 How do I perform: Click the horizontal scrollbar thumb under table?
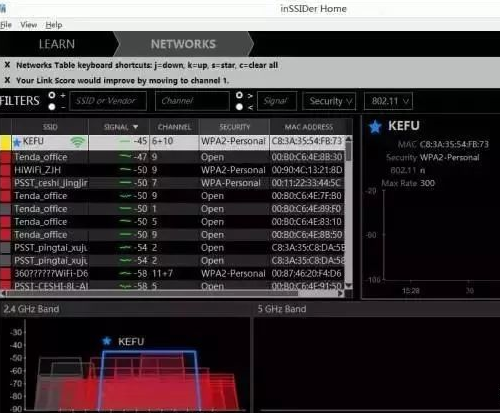(152, 294)
